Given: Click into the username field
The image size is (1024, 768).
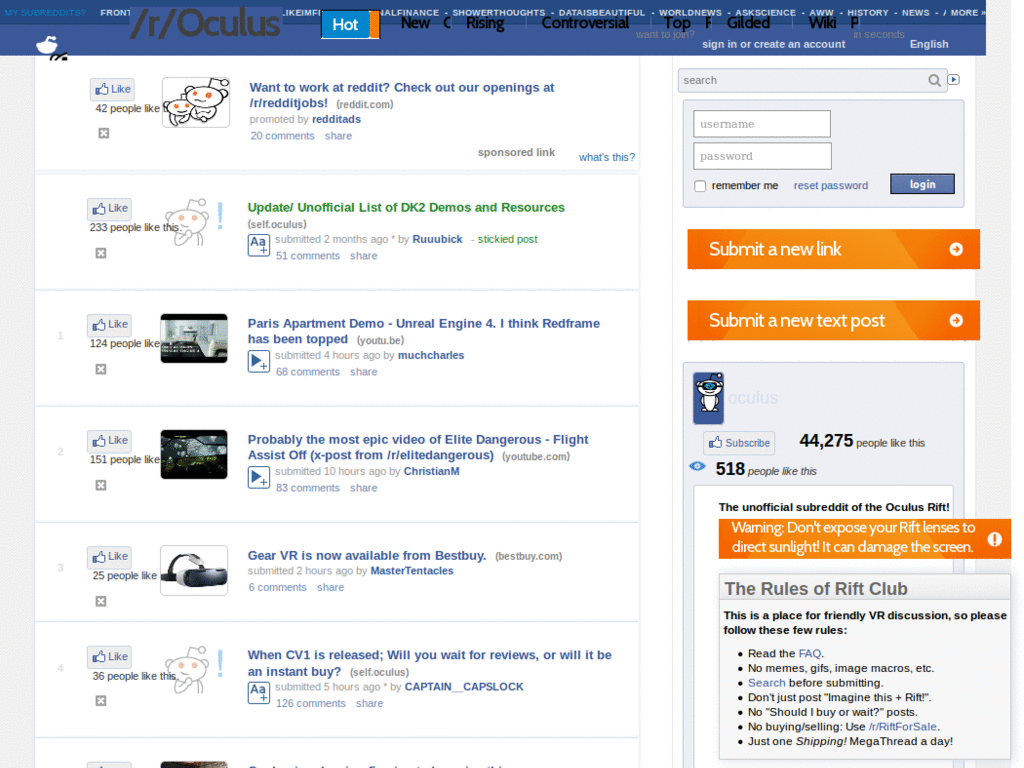Looking at the screenshot, I should click(x=762, y=124).
